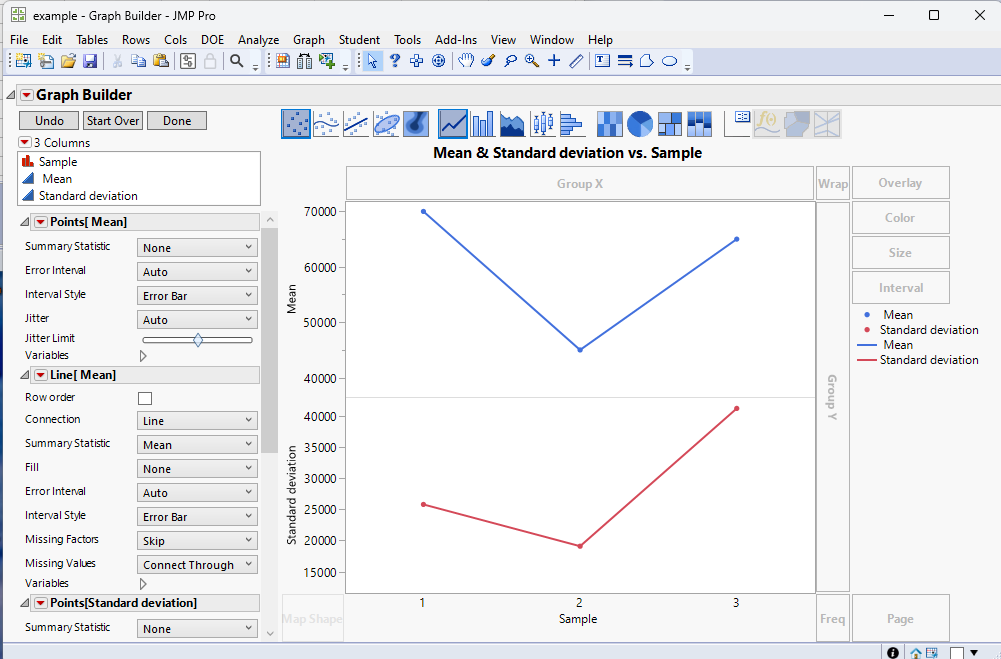Pick the Box Plot element icon
The width and height of the screenshot is (1001, 659).
tap(543, 124)
